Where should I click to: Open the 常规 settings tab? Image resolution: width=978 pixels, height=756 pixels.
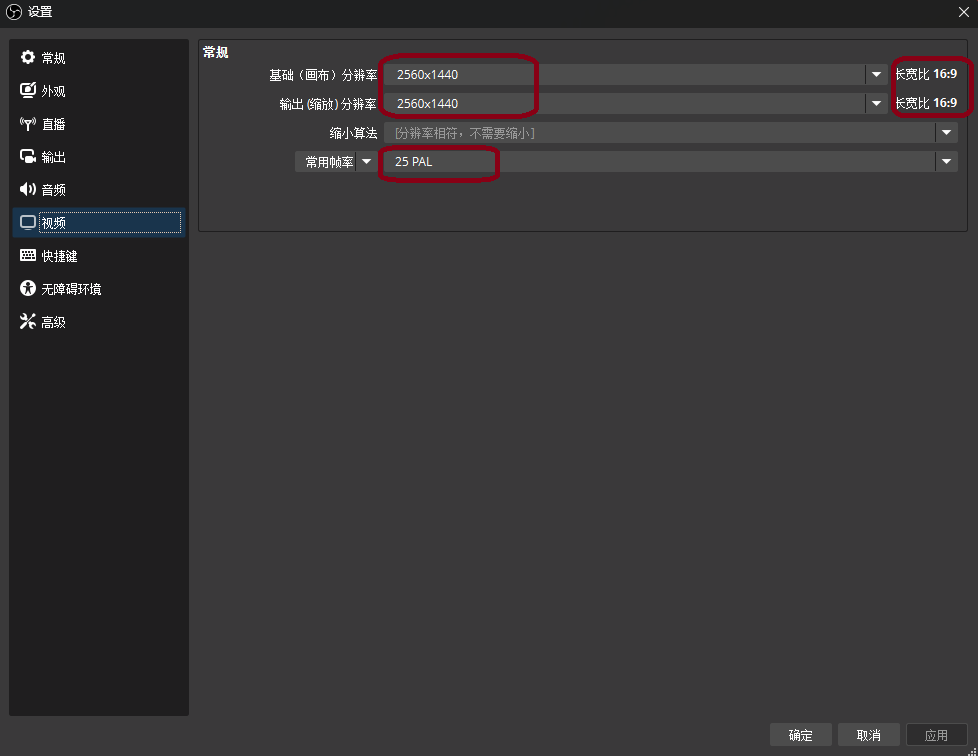tap(99, 58)
